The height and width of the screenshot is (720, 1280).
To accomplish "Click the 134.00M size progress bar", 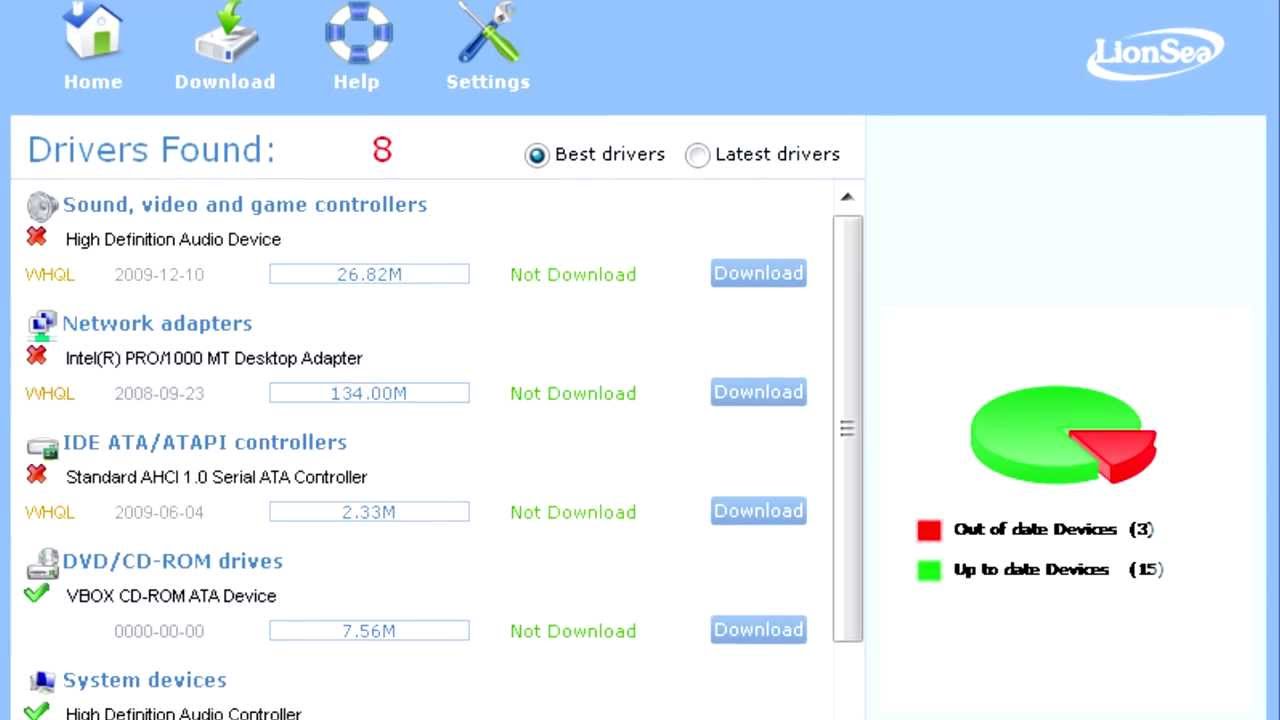I will point(369,393).
